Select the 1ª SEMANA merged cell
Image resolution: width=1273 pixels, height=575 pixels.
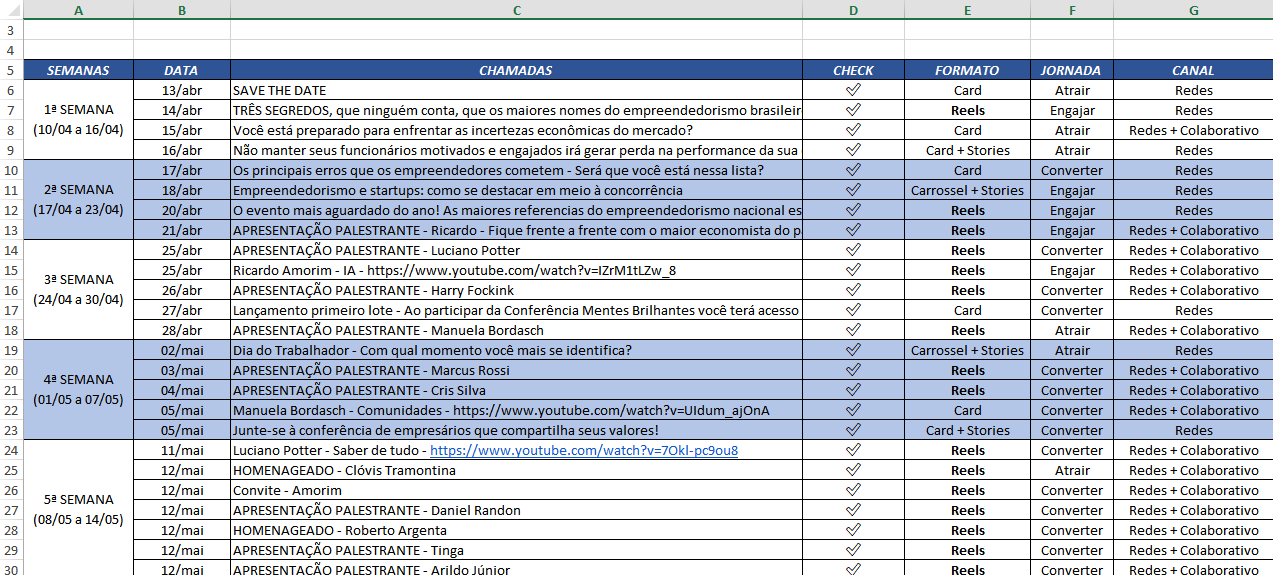click(78, 120)
